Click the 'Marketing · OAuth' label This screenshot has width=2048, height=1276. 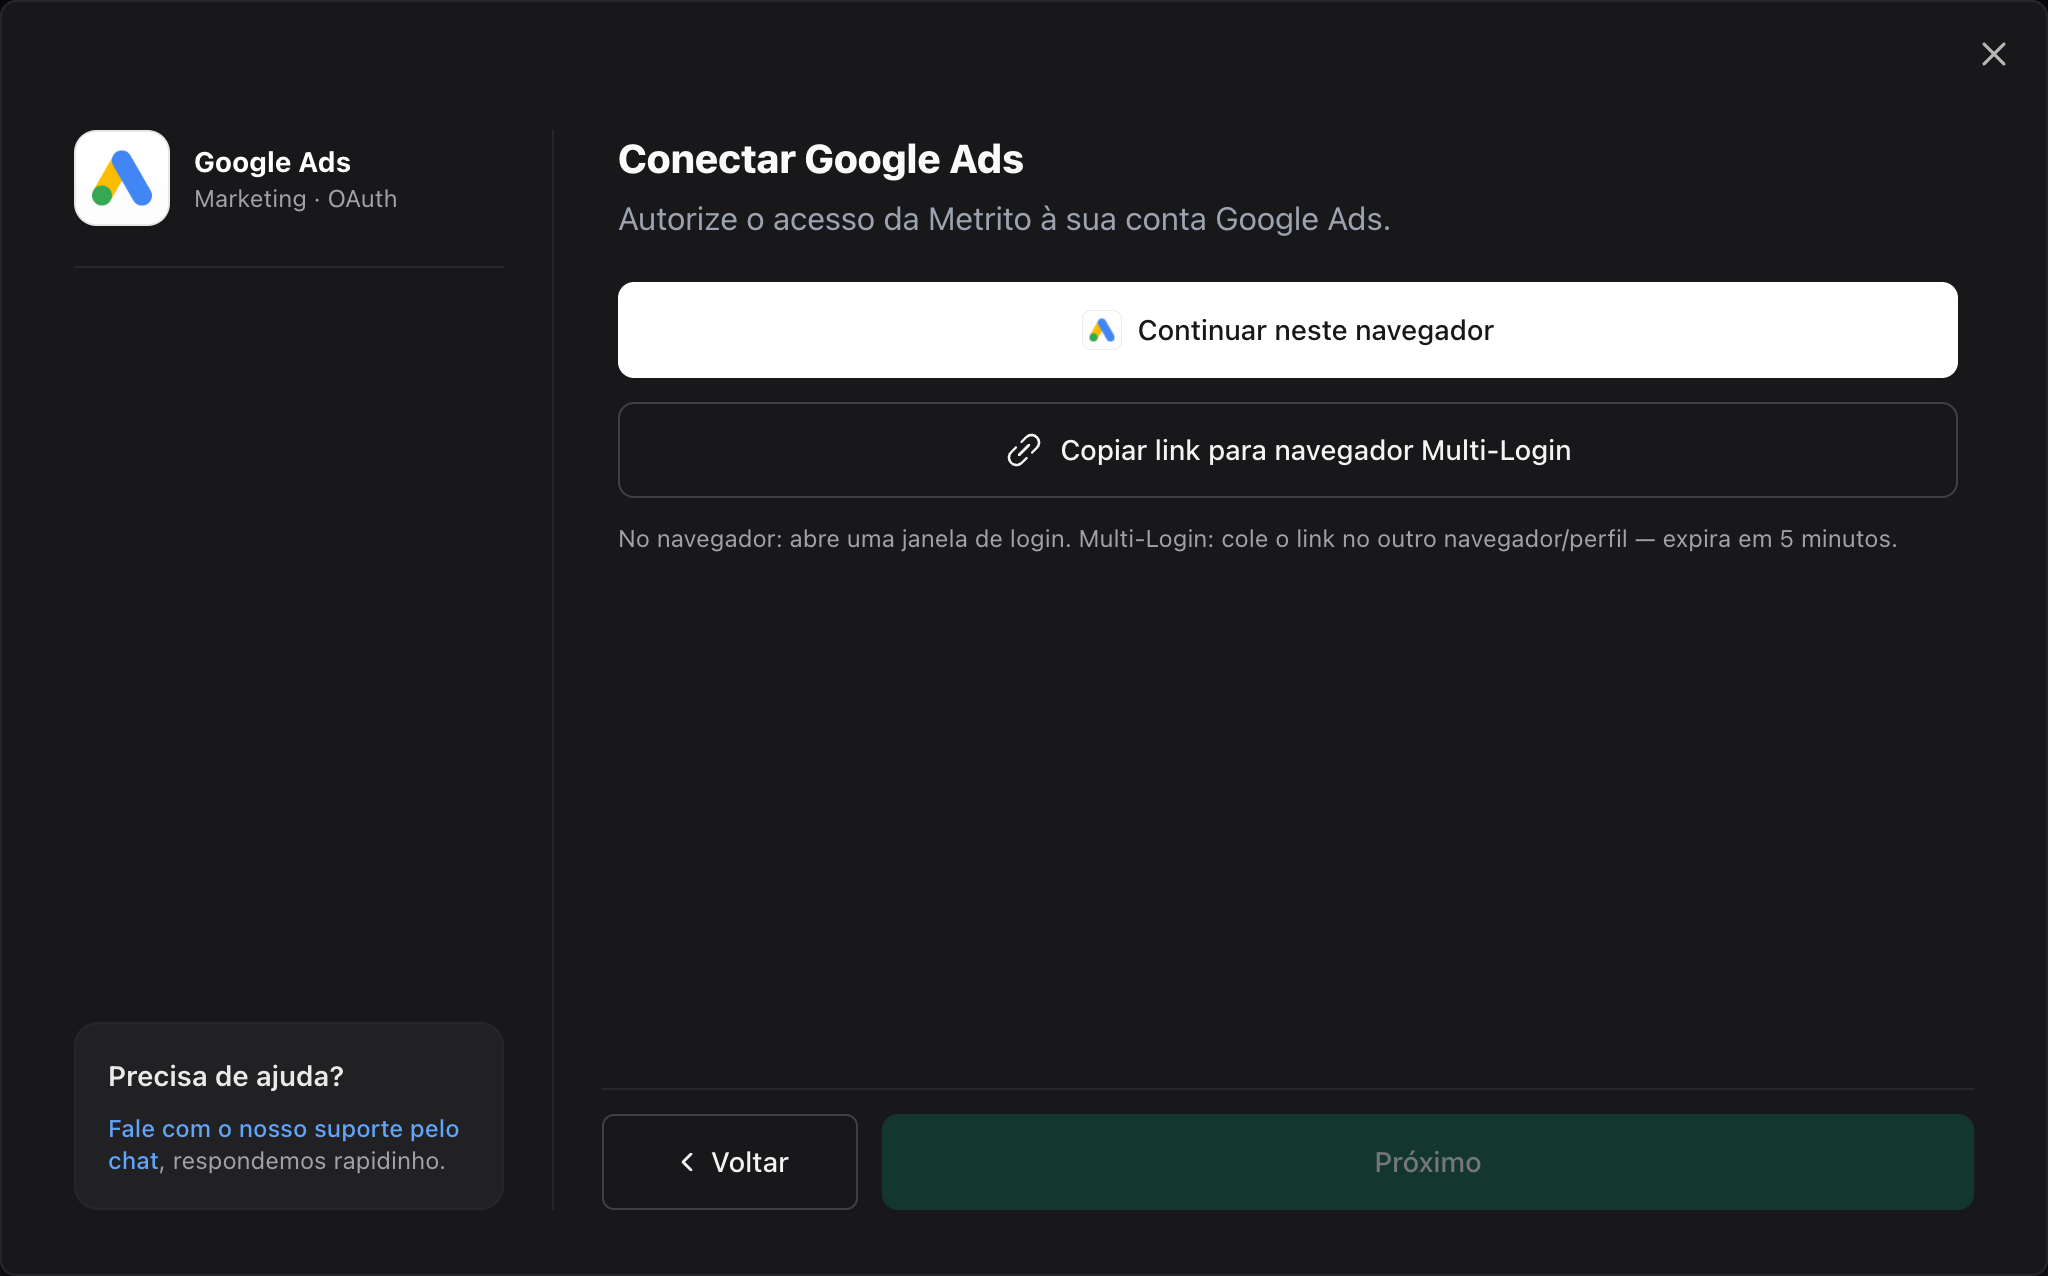point(295,199)
